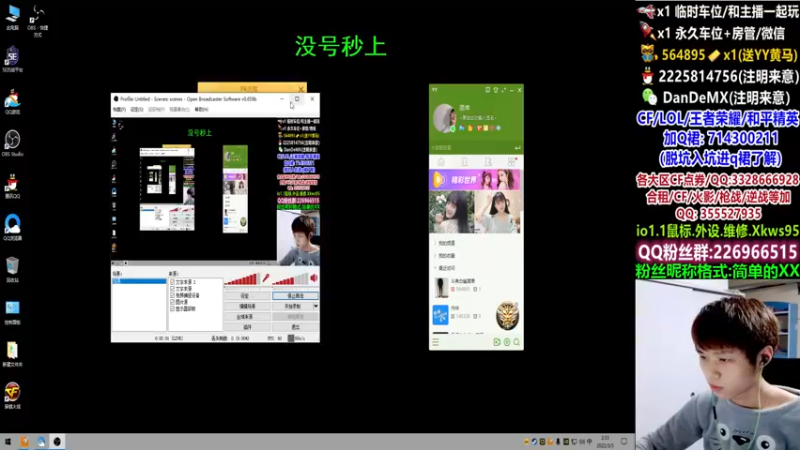Open YY contacts tab icon with single person
This screenshot has width=800, height=450.
pos(464,162)
